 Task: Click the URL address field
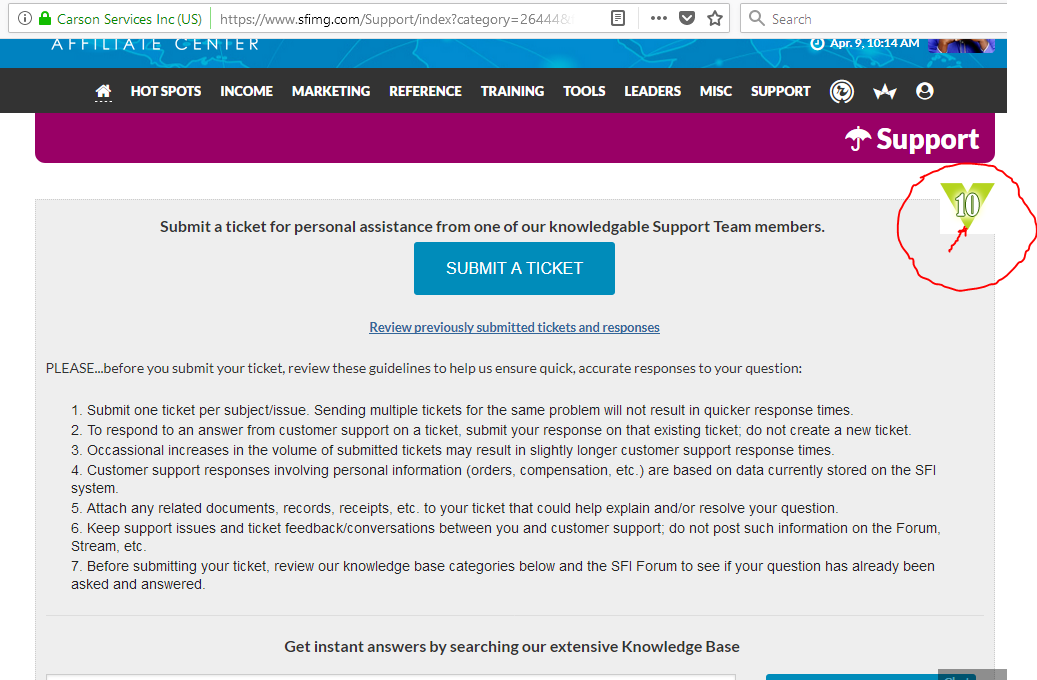click(397, 19)
